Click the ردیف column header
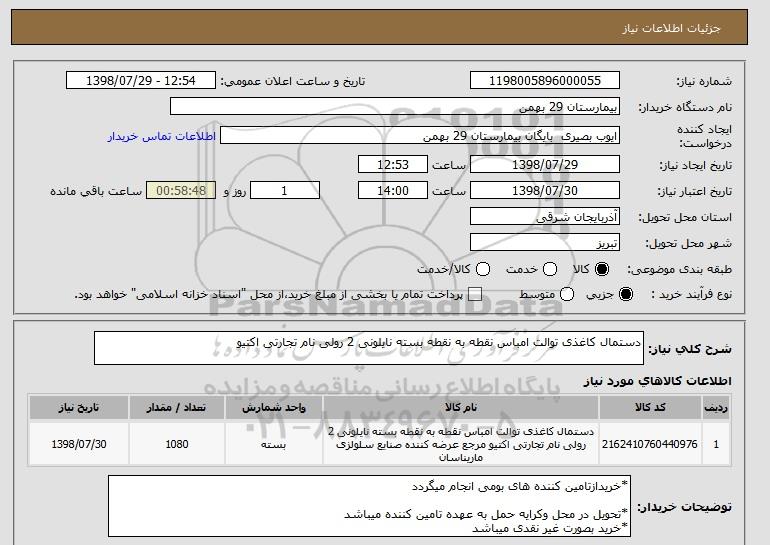The image size is (770, 545). pyautogui.click(x=716, y=408)
